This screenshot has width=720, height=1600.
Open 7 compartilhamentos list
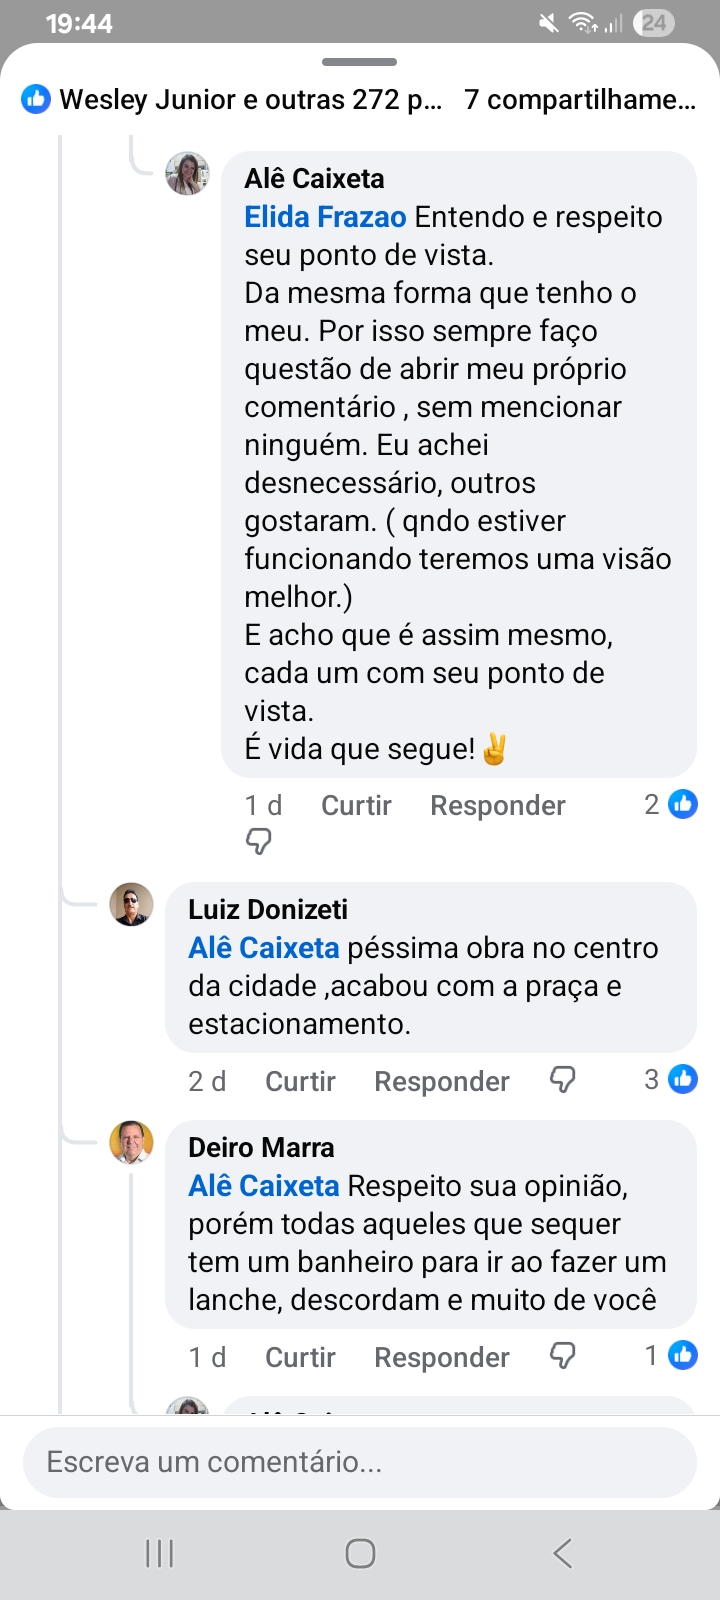580,99
